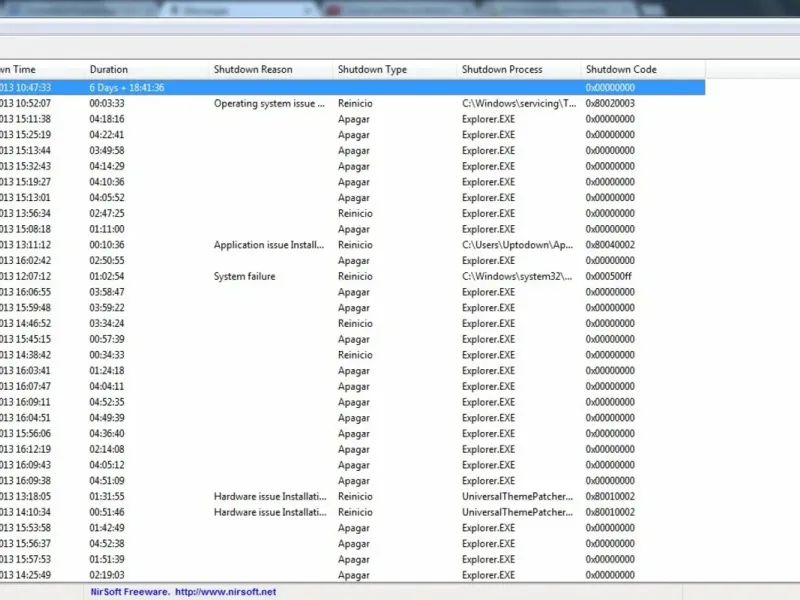
Task: Select 'UniversalThemePatcher...' in the 00:51:46 row
Action: click(517, 512)
